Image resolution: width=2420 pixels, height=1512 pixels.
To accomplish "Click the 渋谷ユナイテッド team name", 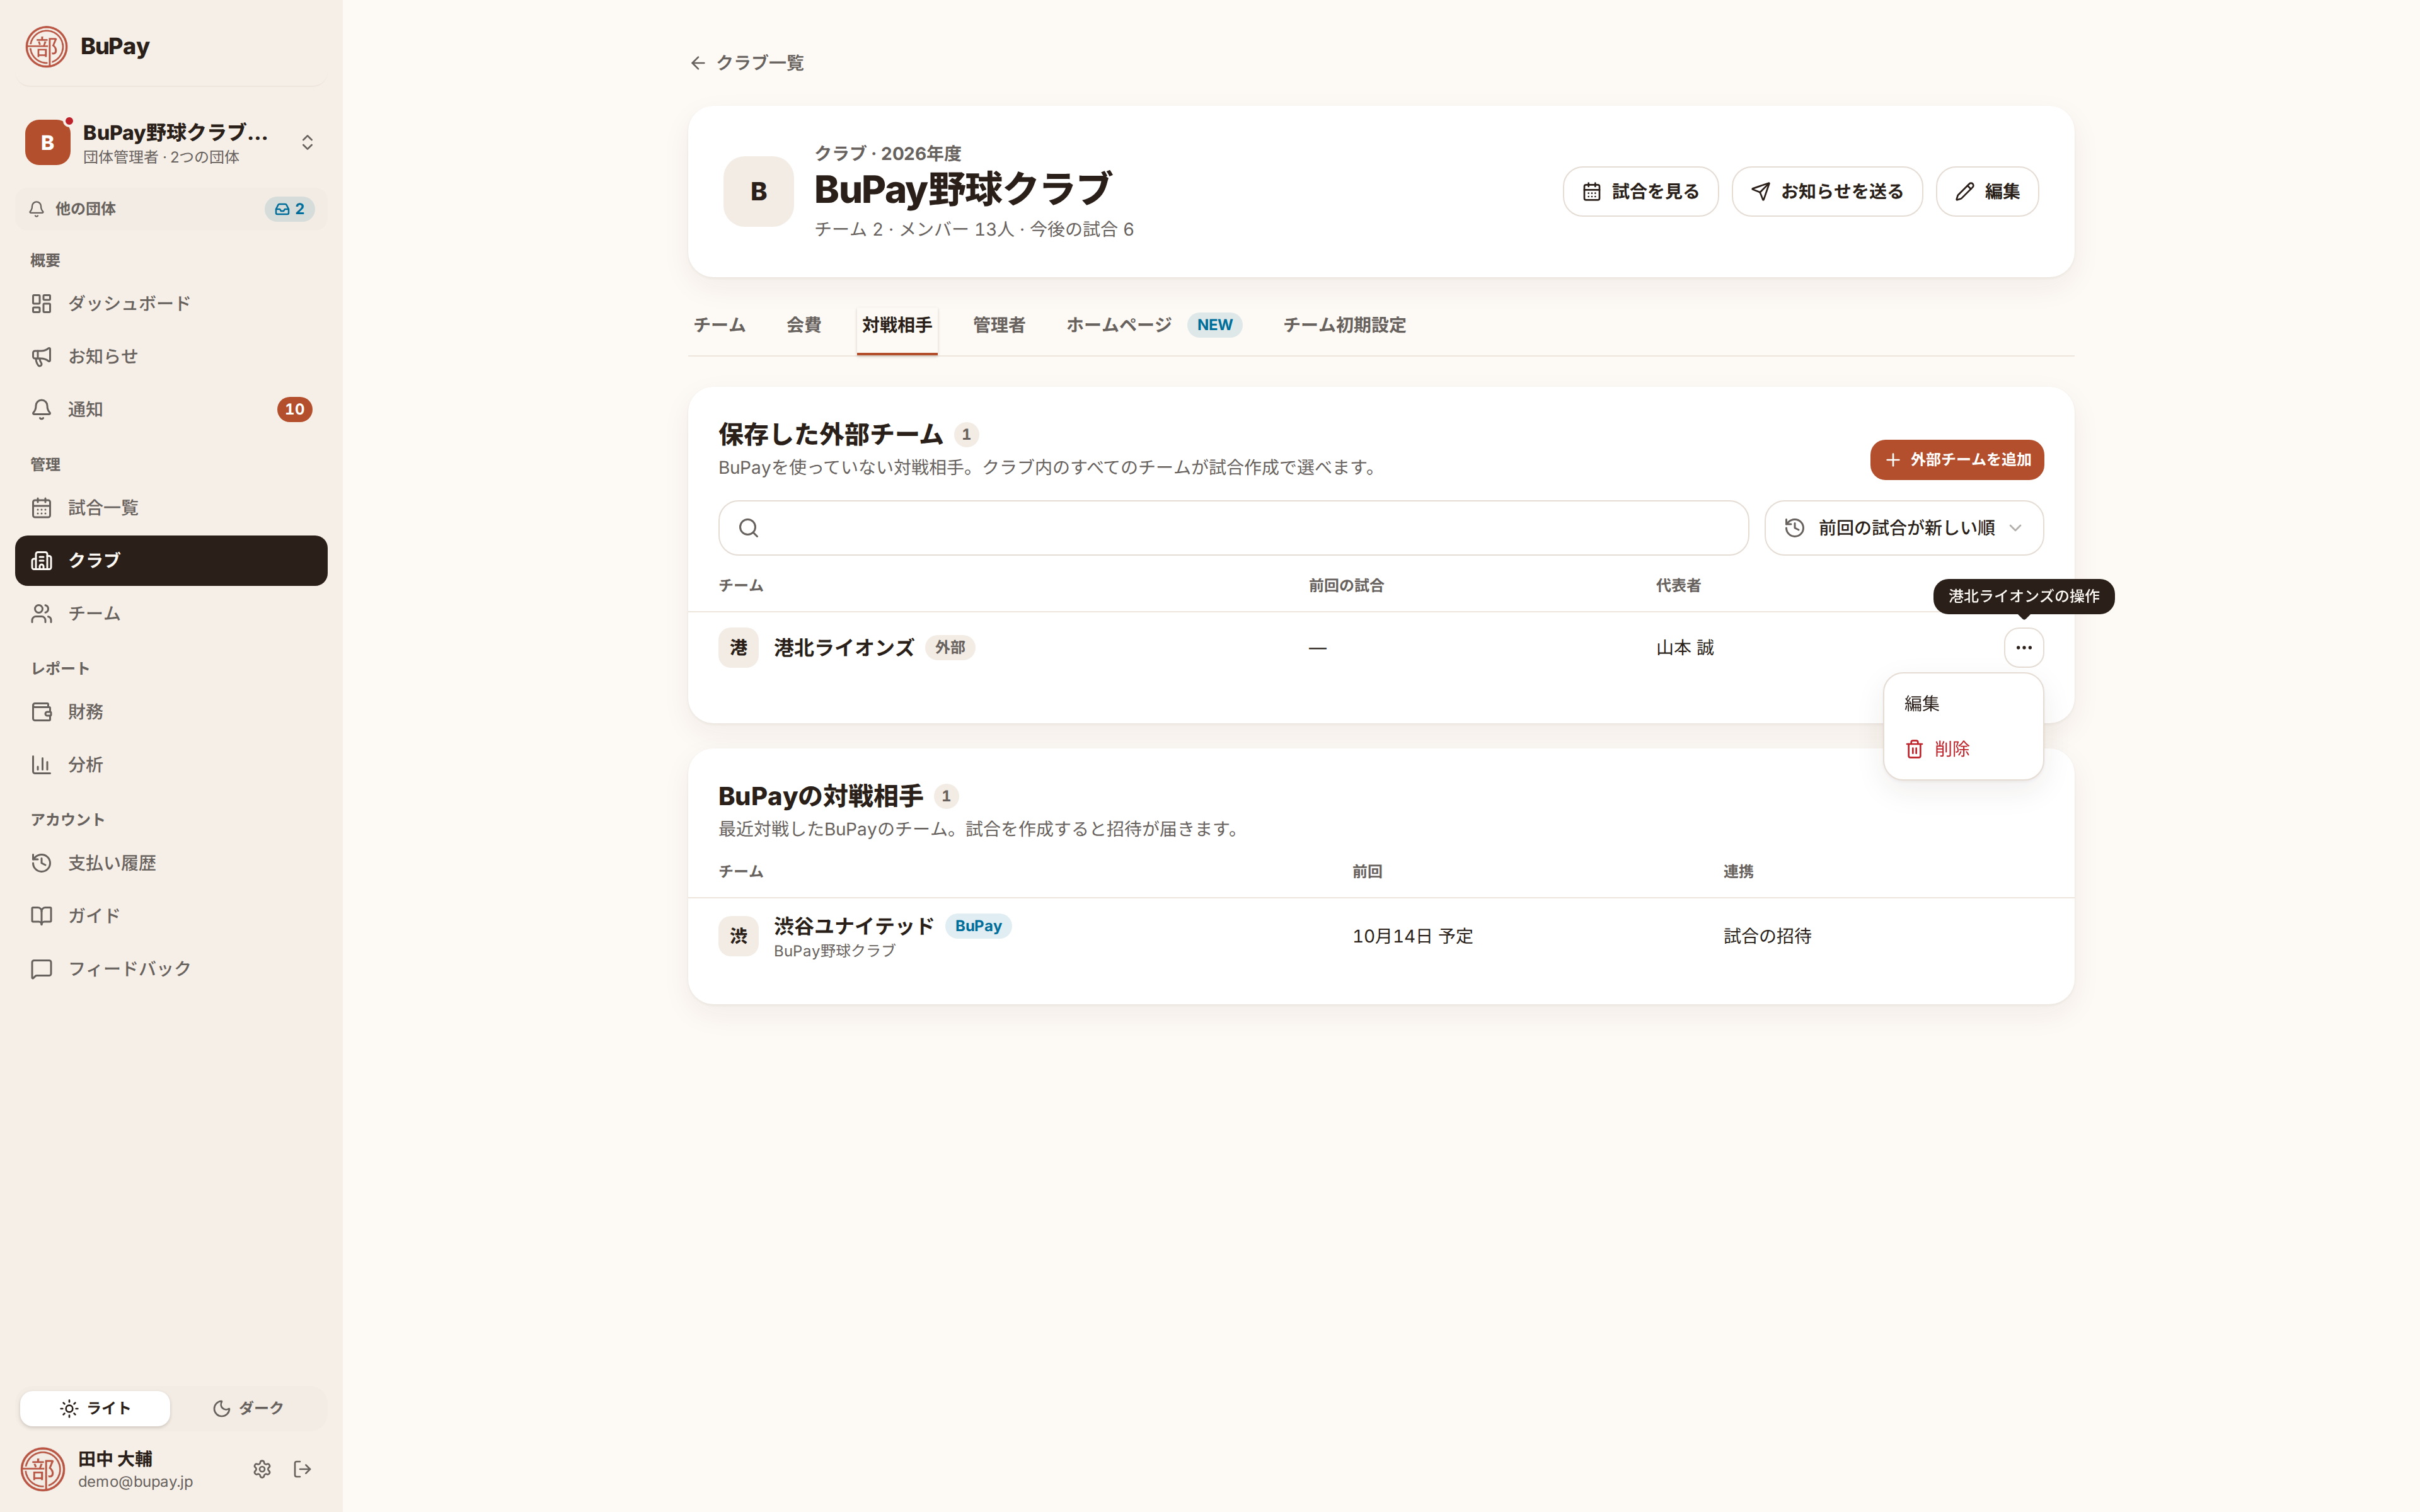I will (x=853, y=926).
